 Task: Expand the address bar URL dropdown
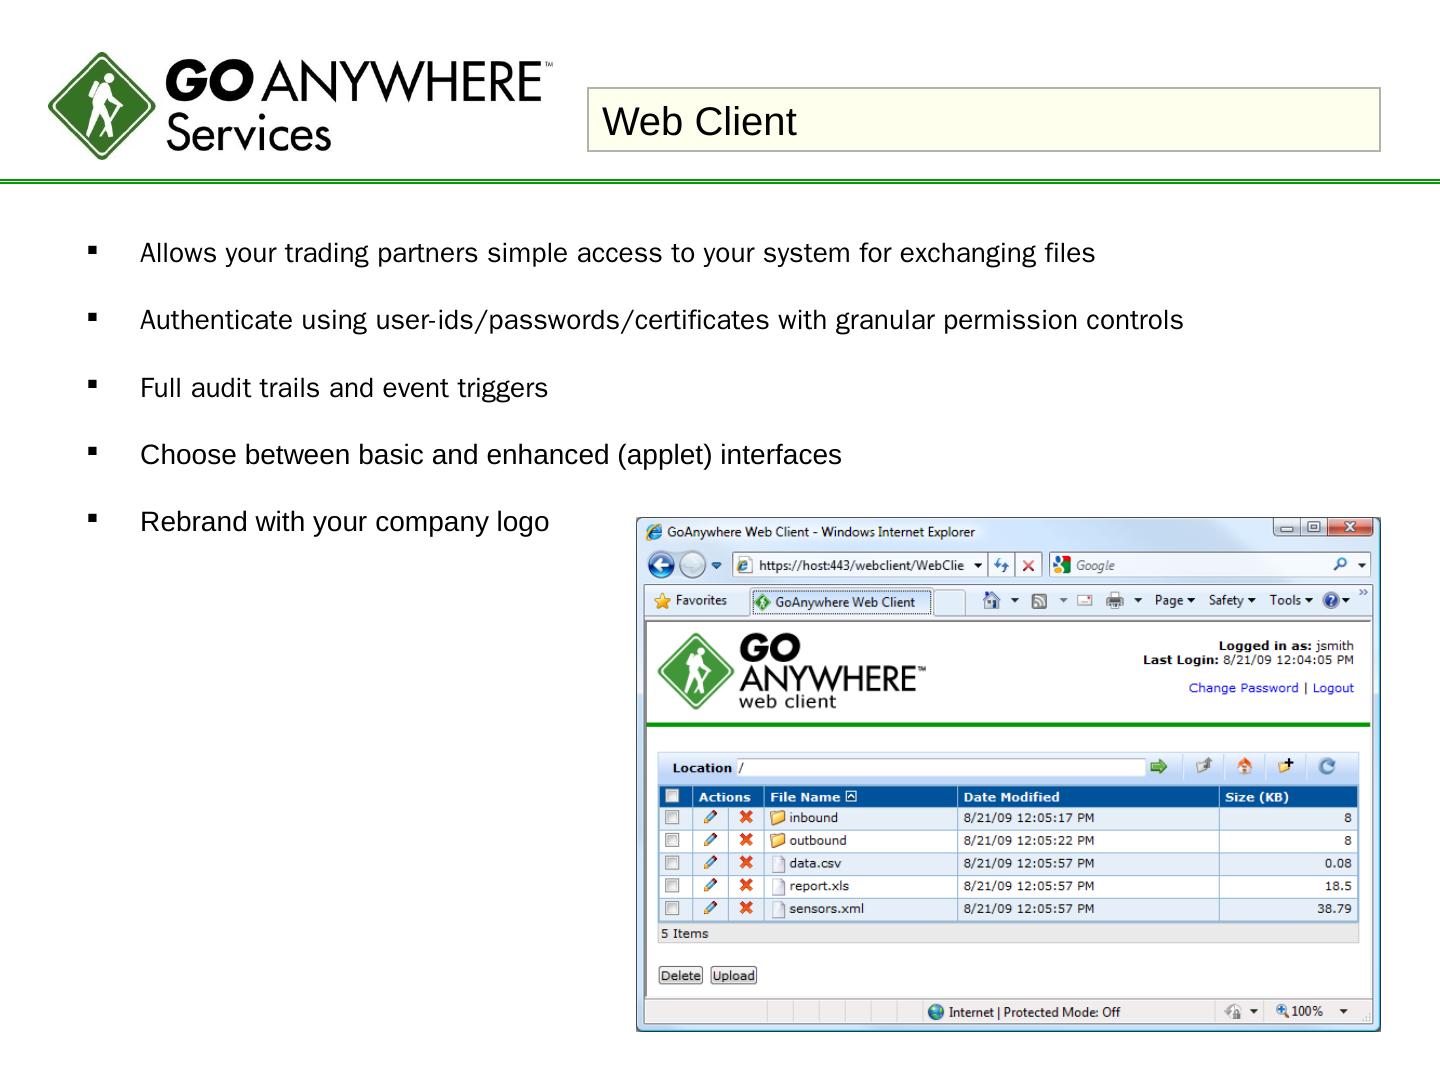coord(978,566)
